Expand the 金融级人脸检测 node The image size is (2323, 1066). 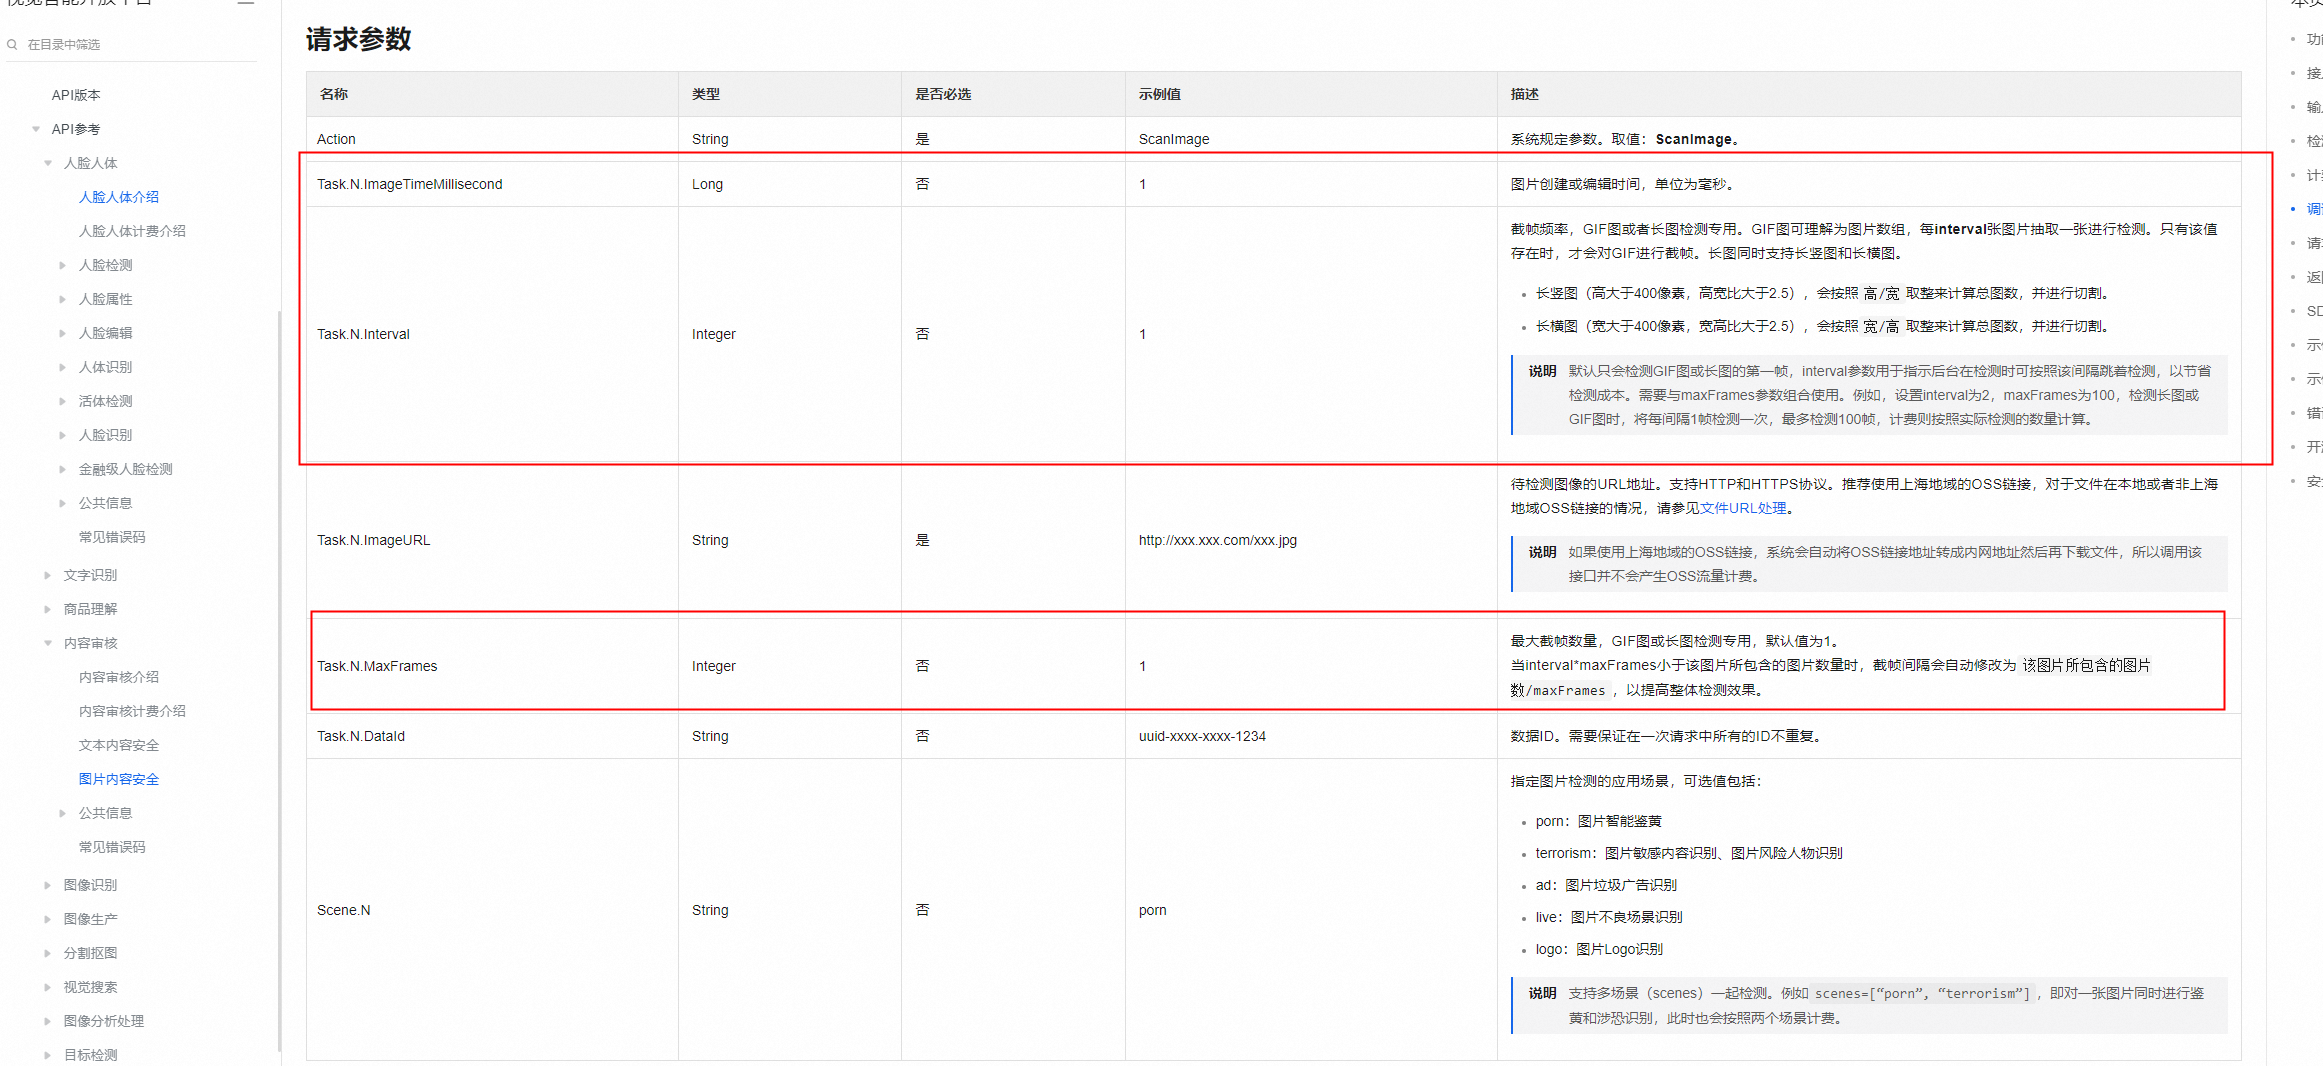point(62,469)
